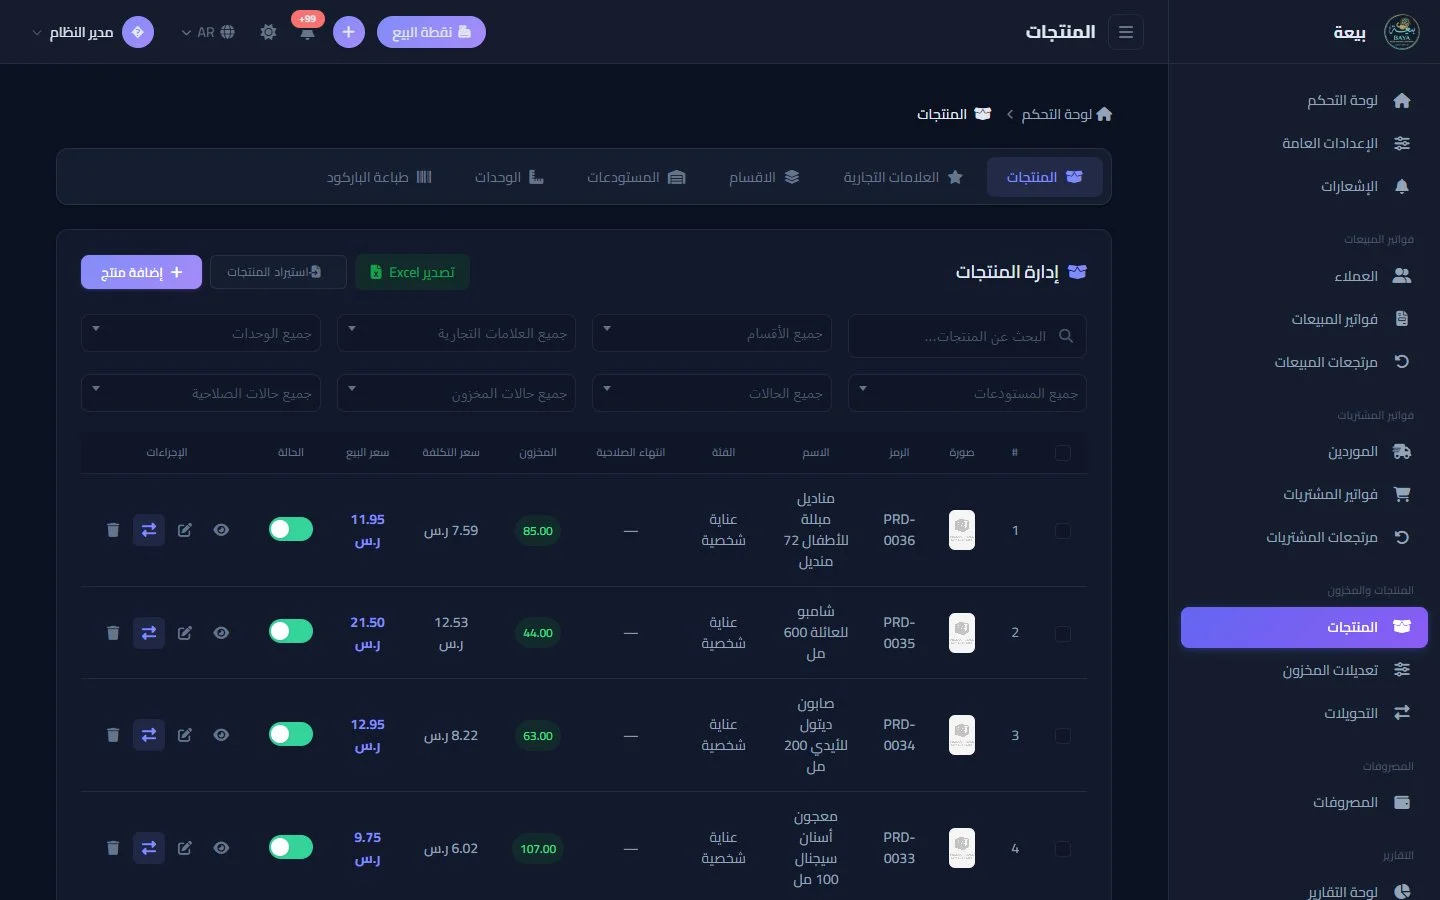The width and height of the screenshot is (1440, 900).
Task: Click the استيراد المنتجات button
Action: pyautogui.click(x=278, y=272)
